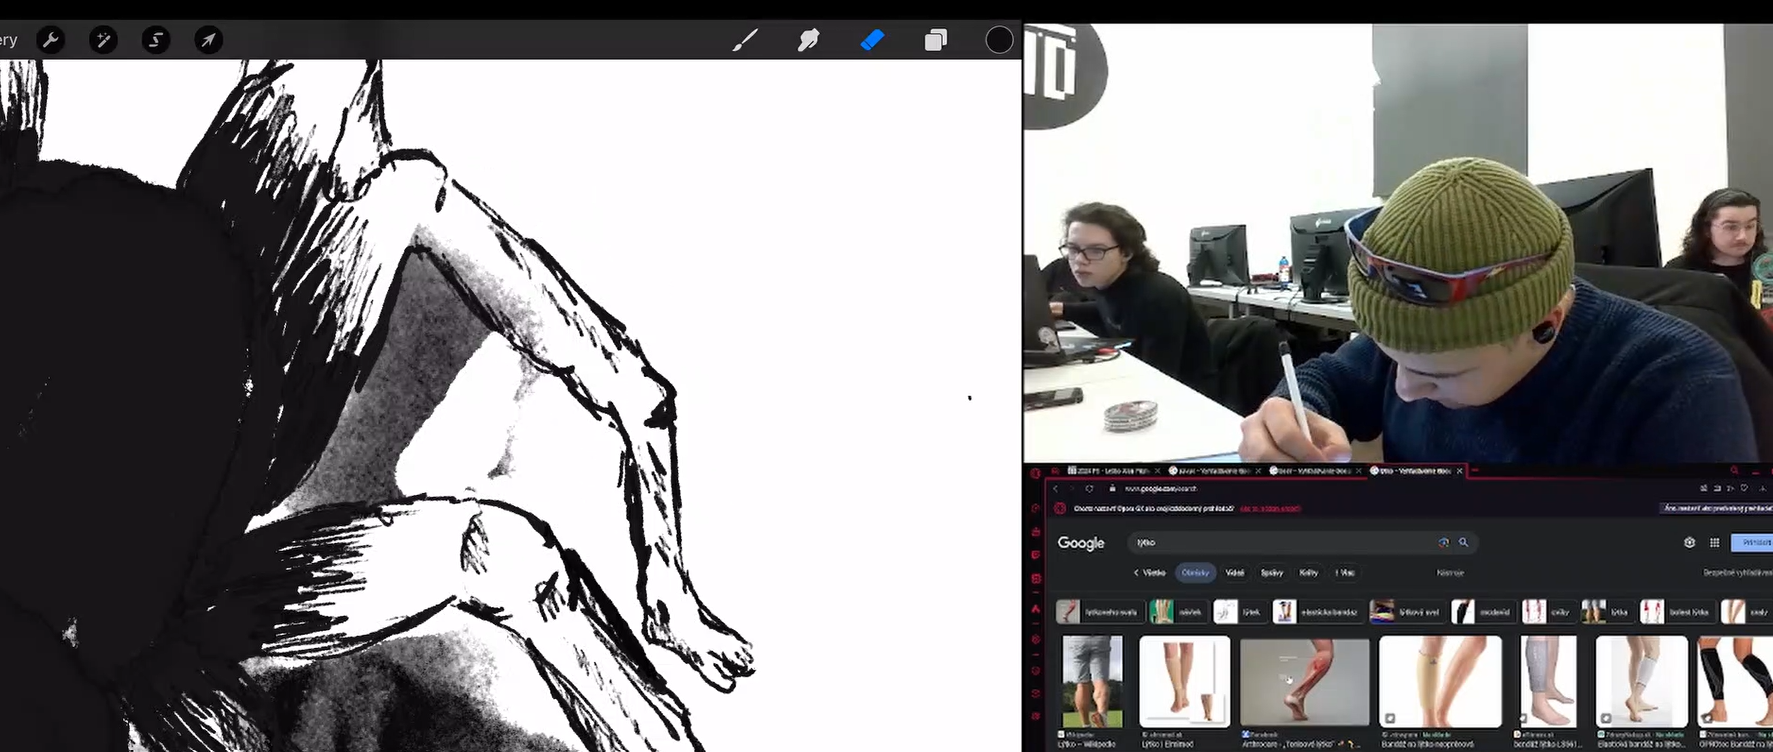Click the Google search input field

pyautogui.click(x=1280, y=542)
